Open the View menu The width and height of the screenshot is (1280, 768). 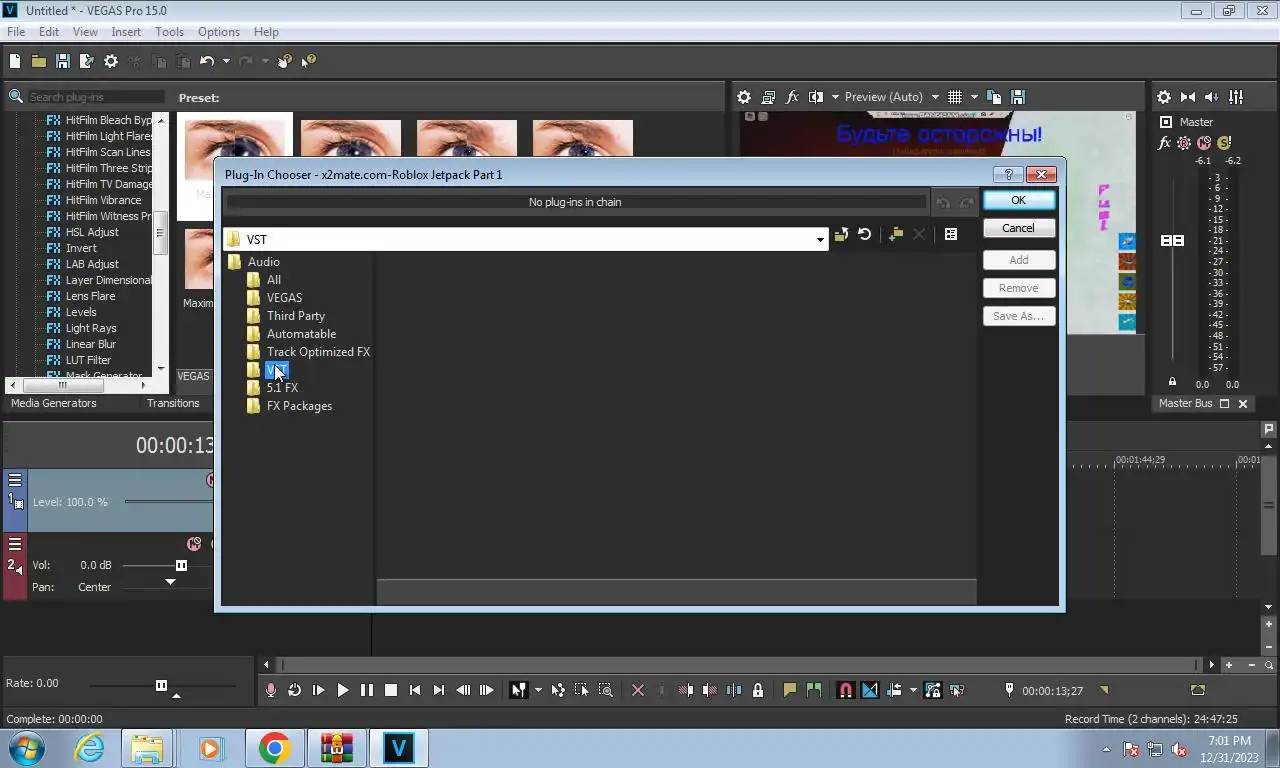pyautogui.click(x=85, y=32)
